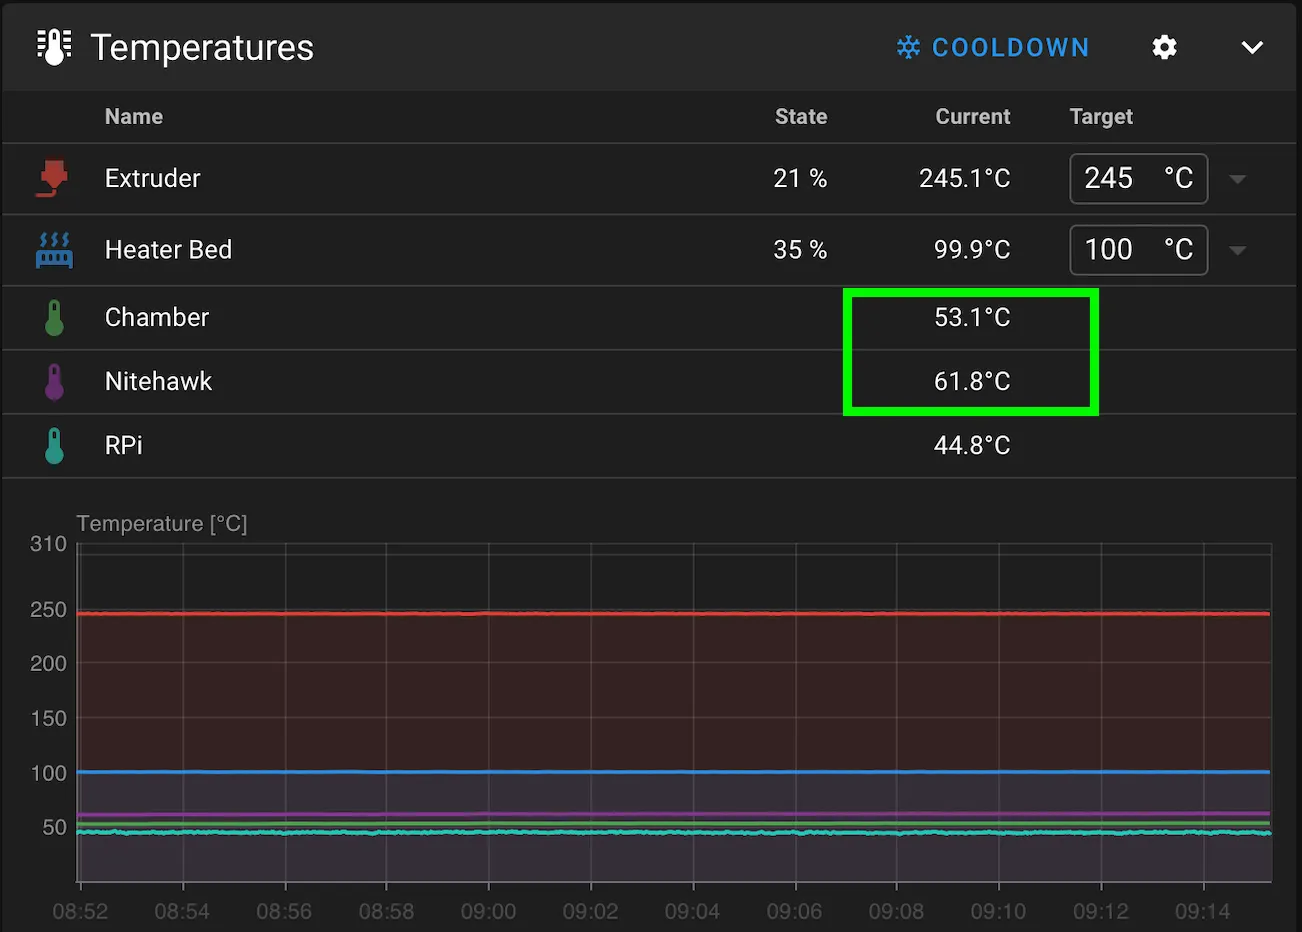Click the red extruder line on the chart

pos(673,613)
